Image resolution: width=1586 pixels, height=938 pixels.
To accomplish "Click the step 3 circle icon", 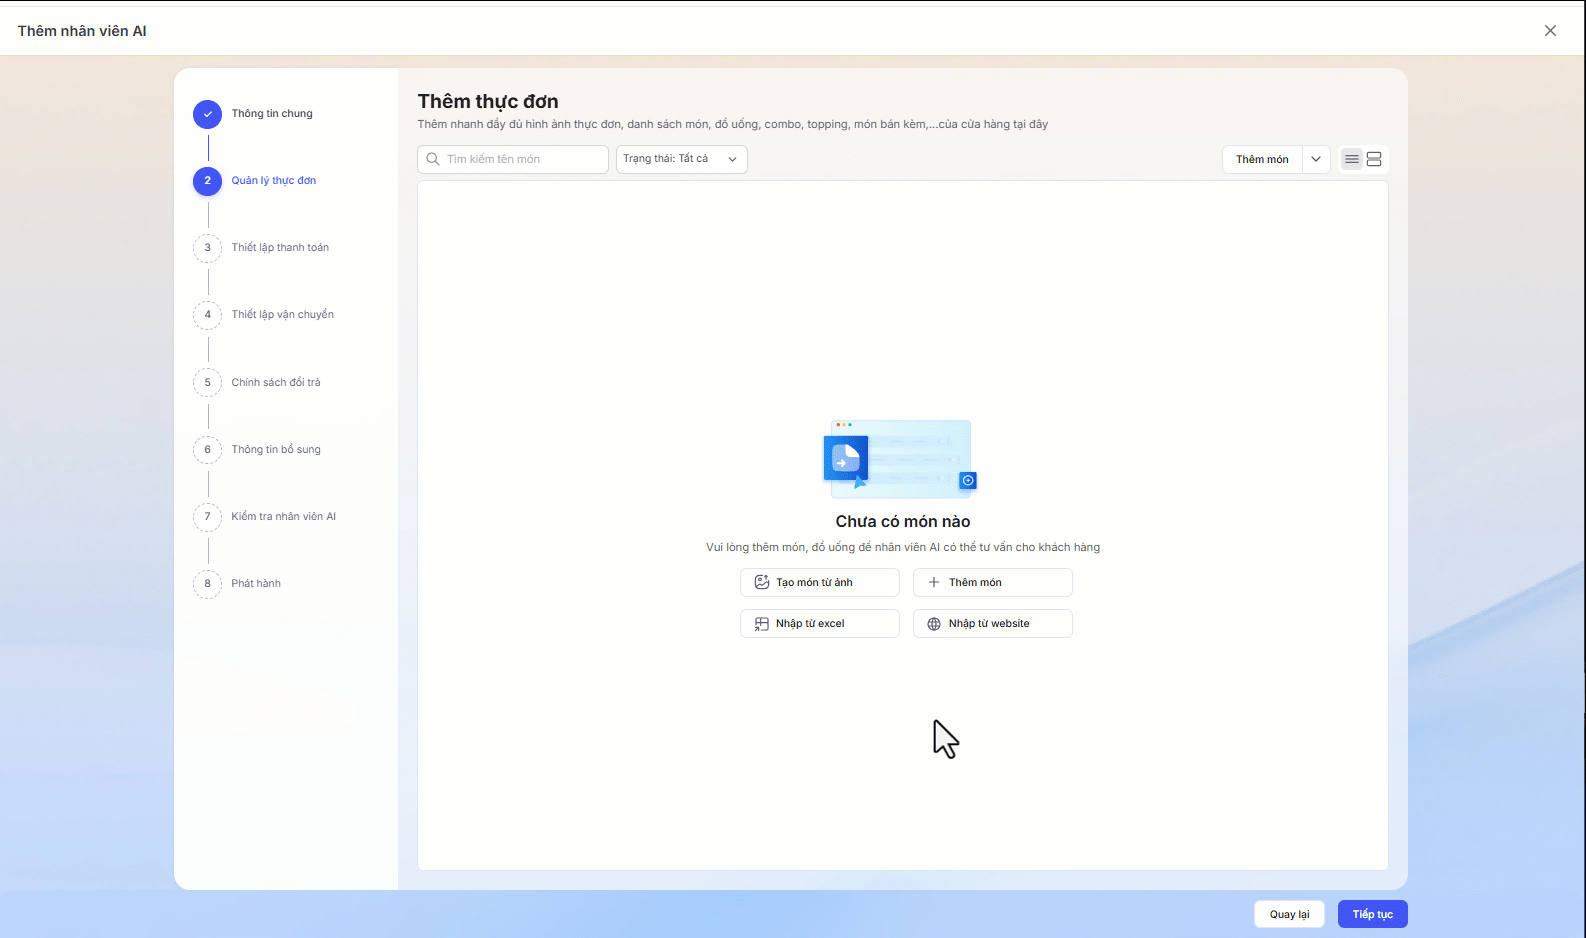I will point(208,248).
